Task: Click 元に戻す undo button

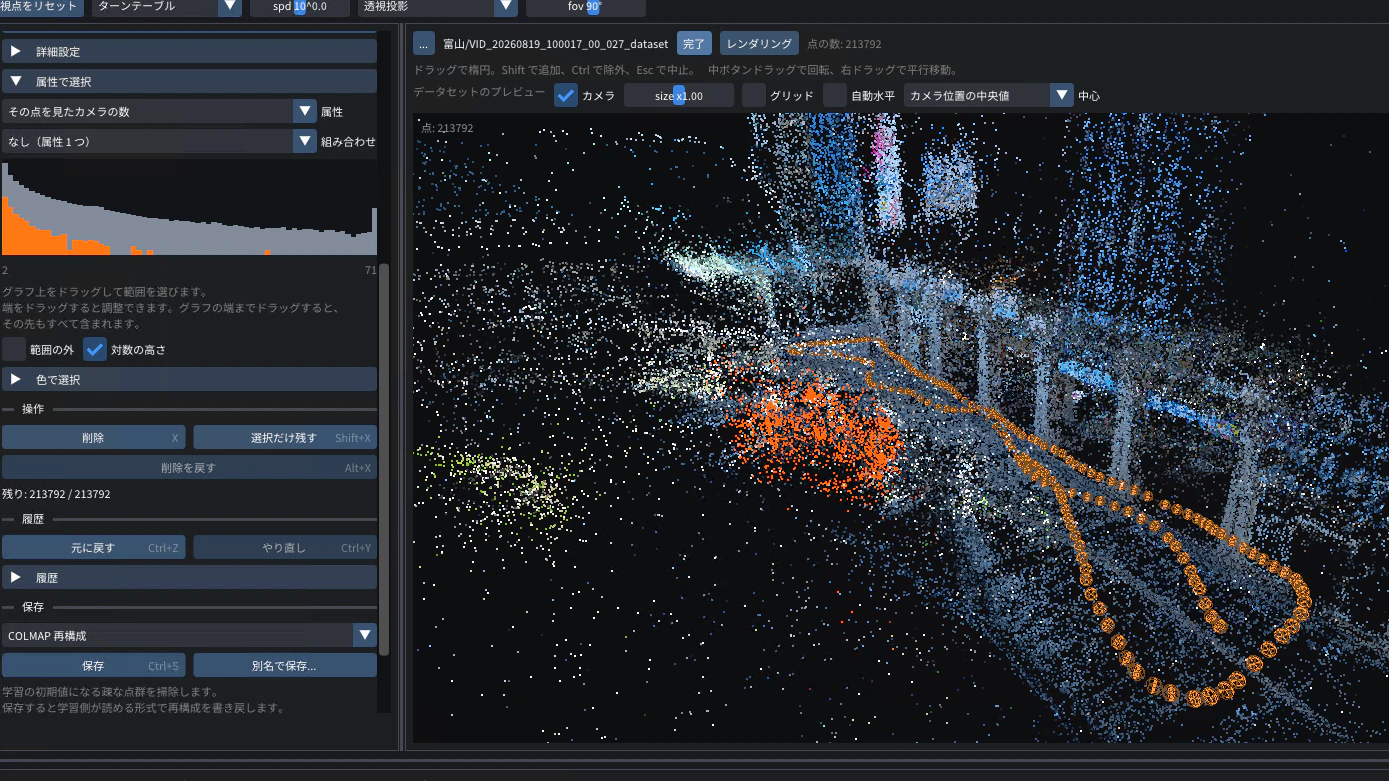Action: (93, 547)
